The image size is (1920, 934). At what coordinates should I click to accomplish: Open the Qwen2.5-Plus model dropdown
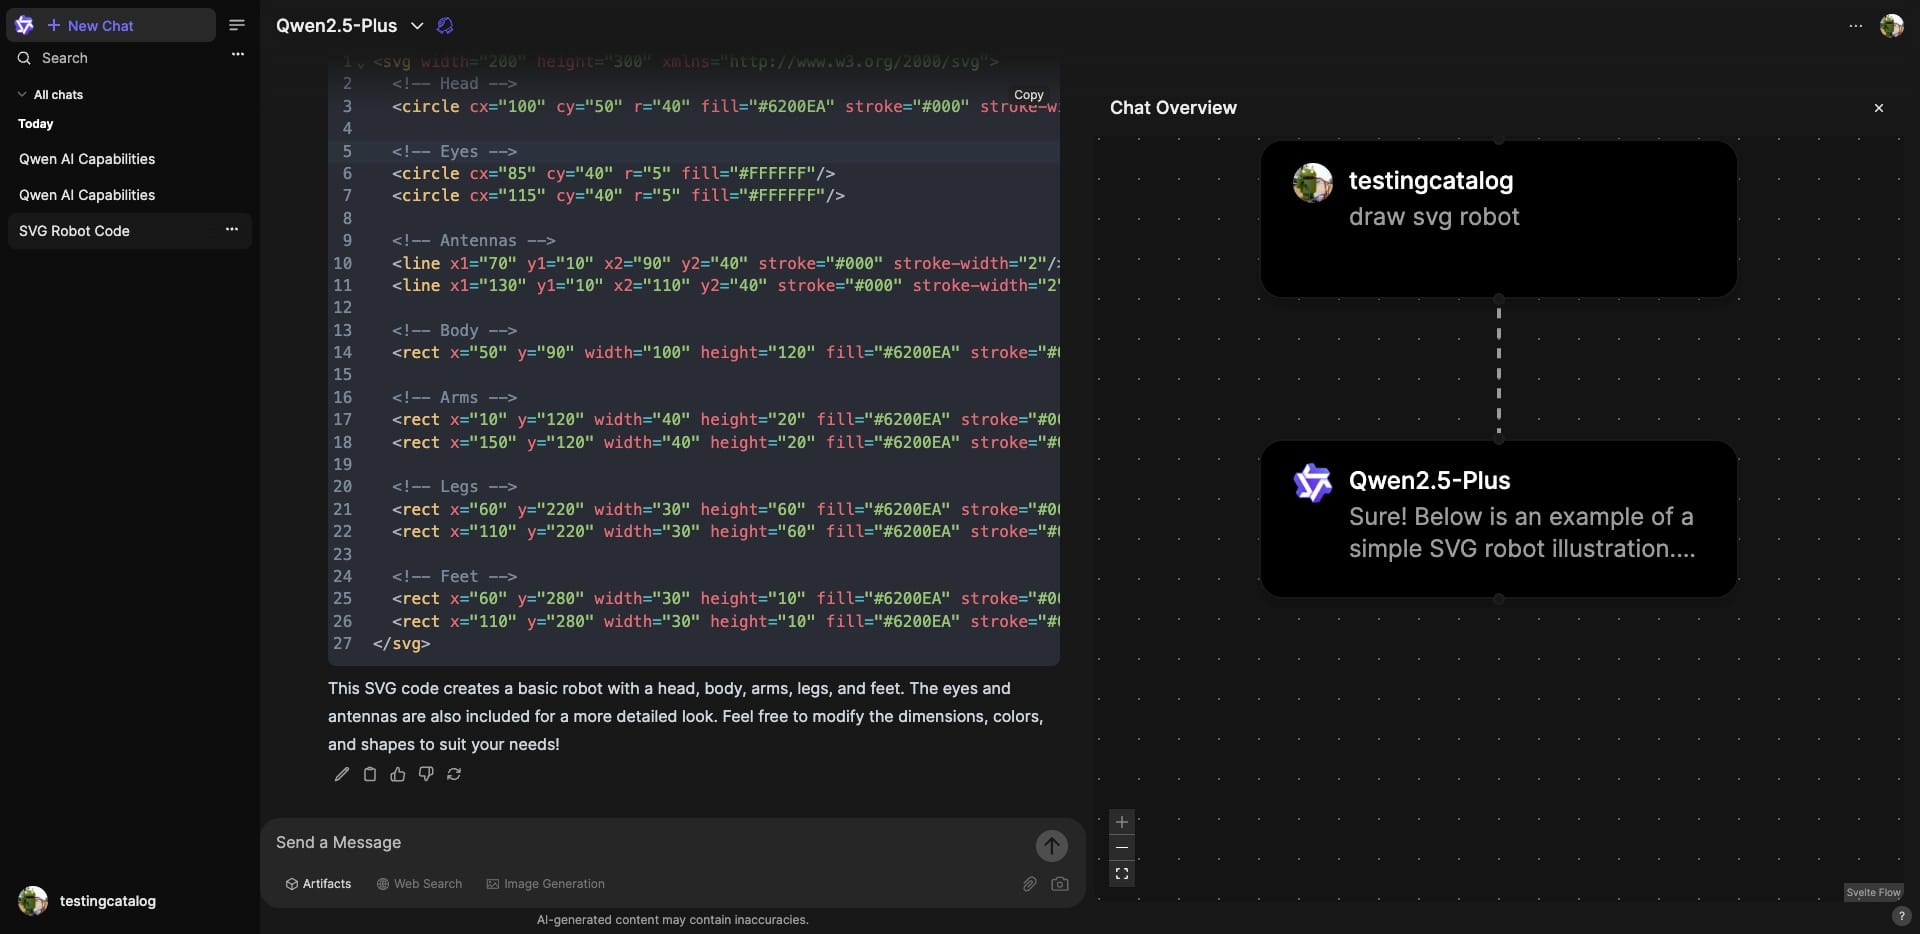pos(417,26)
